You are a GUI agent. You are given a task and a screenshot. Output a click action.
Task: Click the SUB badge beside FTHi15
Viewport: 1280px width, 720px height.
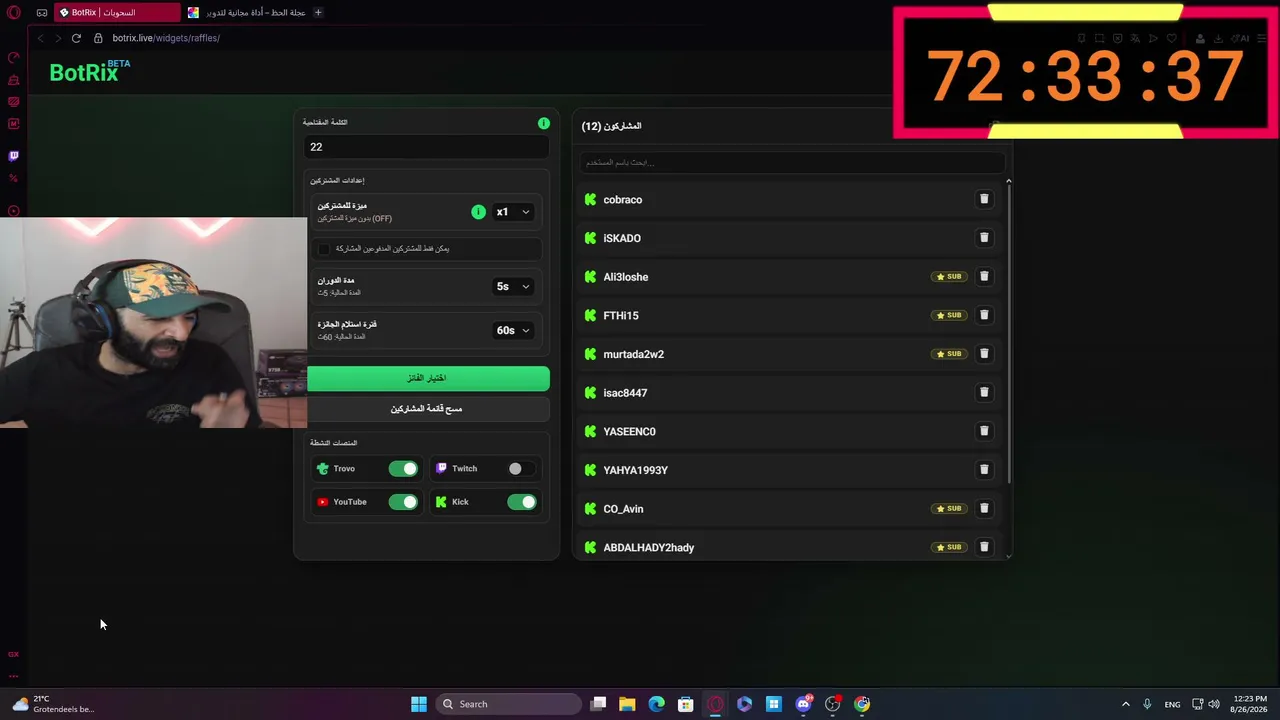tap(949, 315)
